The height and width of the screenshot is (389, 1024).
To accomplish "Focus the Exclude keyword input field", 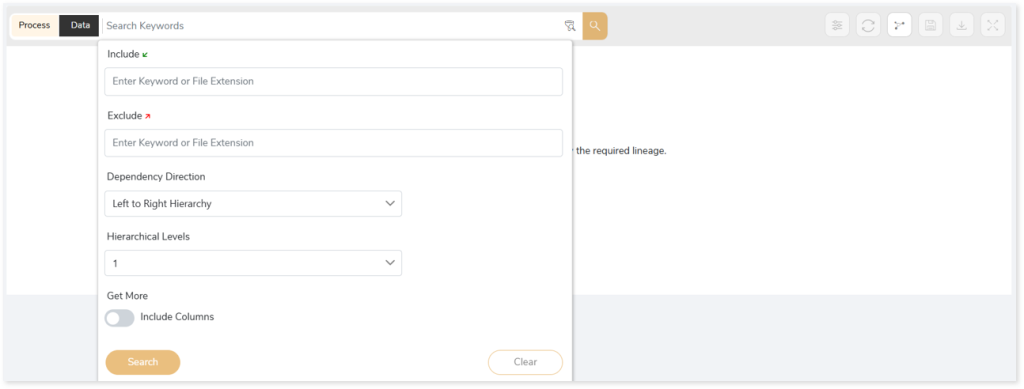I will (x=333, y=142).
